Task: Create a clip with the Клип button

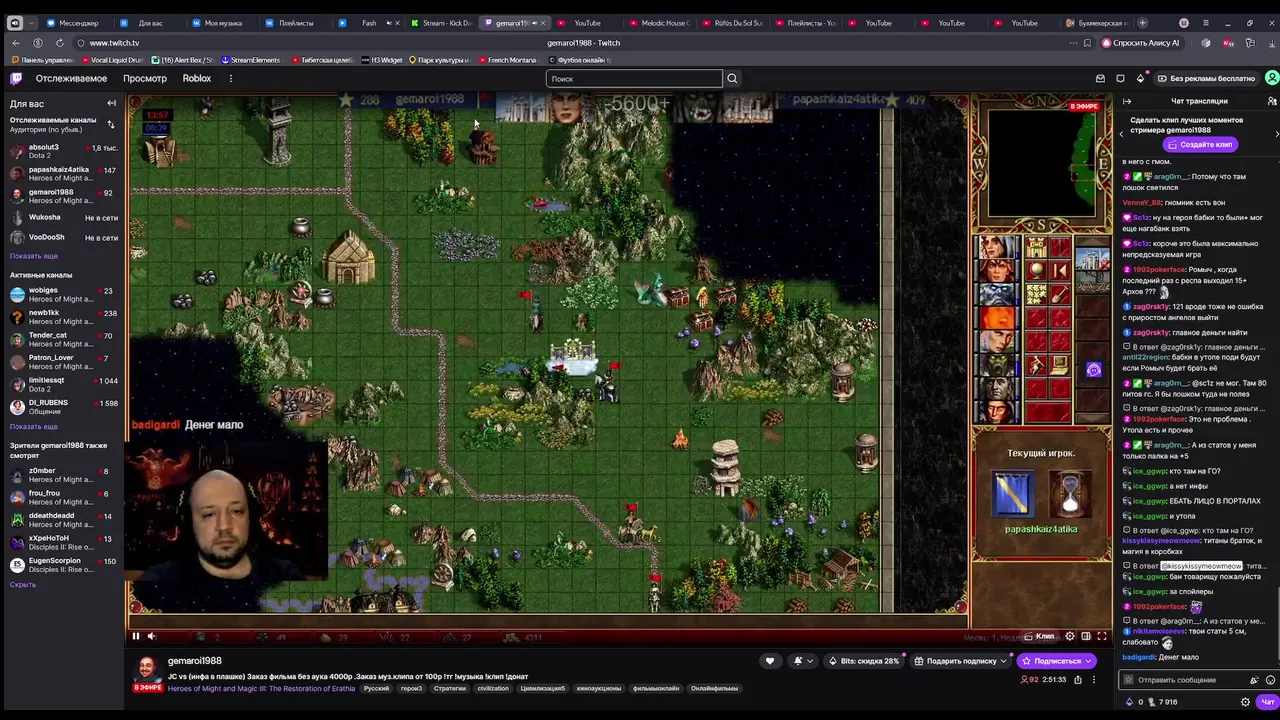Action: (x=1040, y=636)
